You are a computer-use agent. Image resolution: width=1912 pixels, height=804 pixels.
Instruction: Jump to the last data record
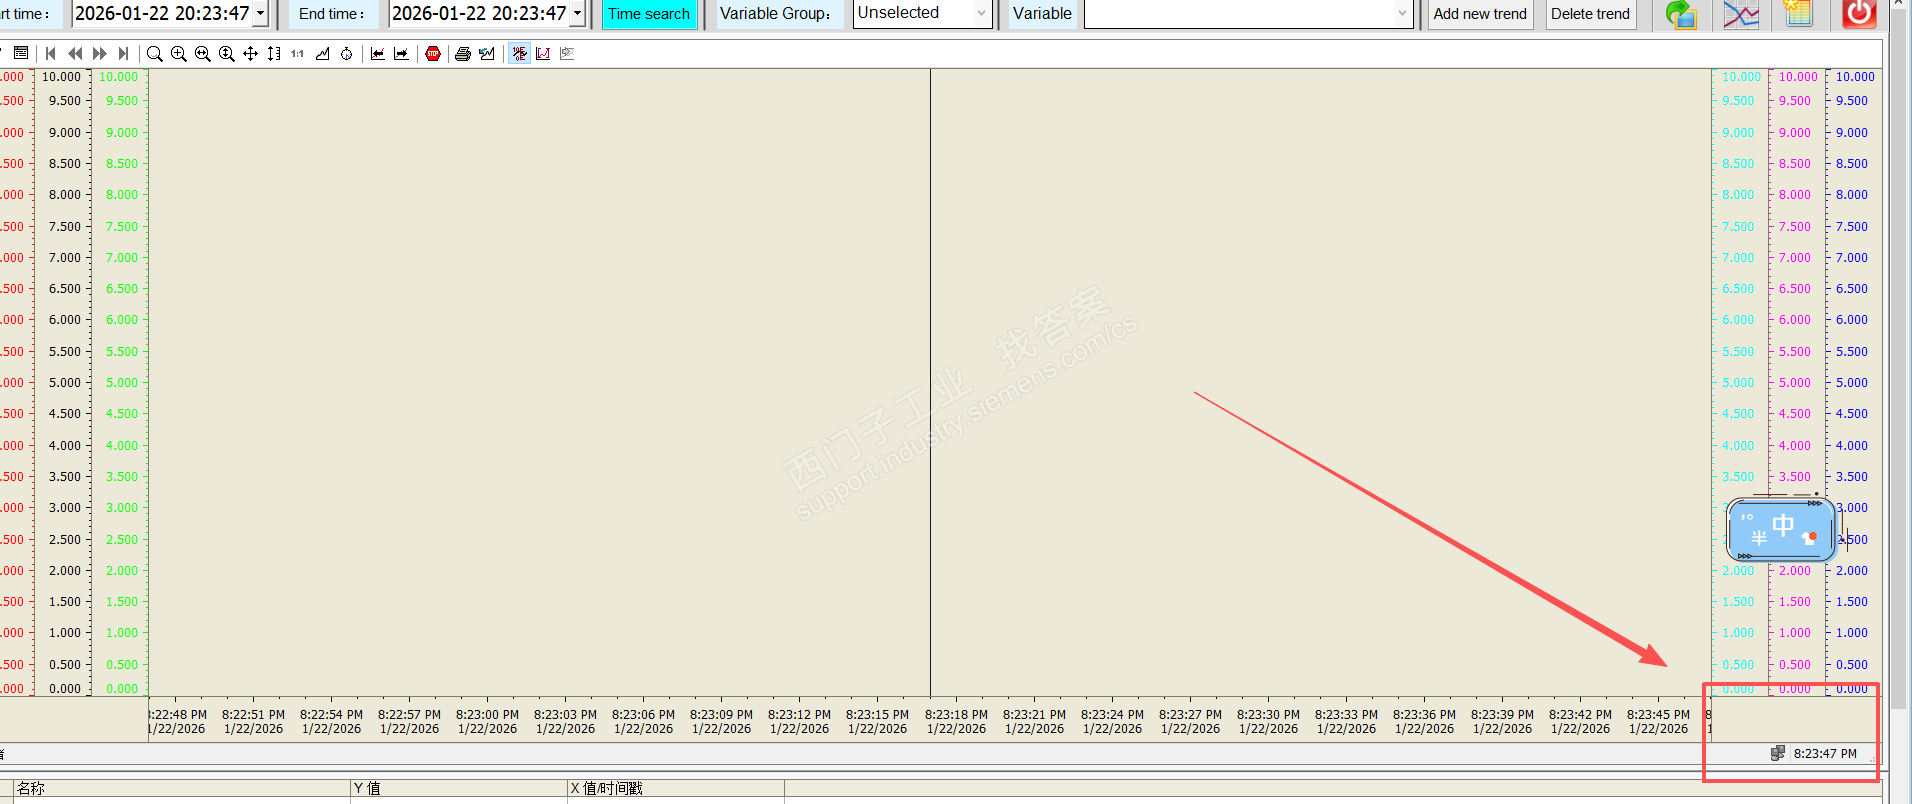(x=123, y=53)
